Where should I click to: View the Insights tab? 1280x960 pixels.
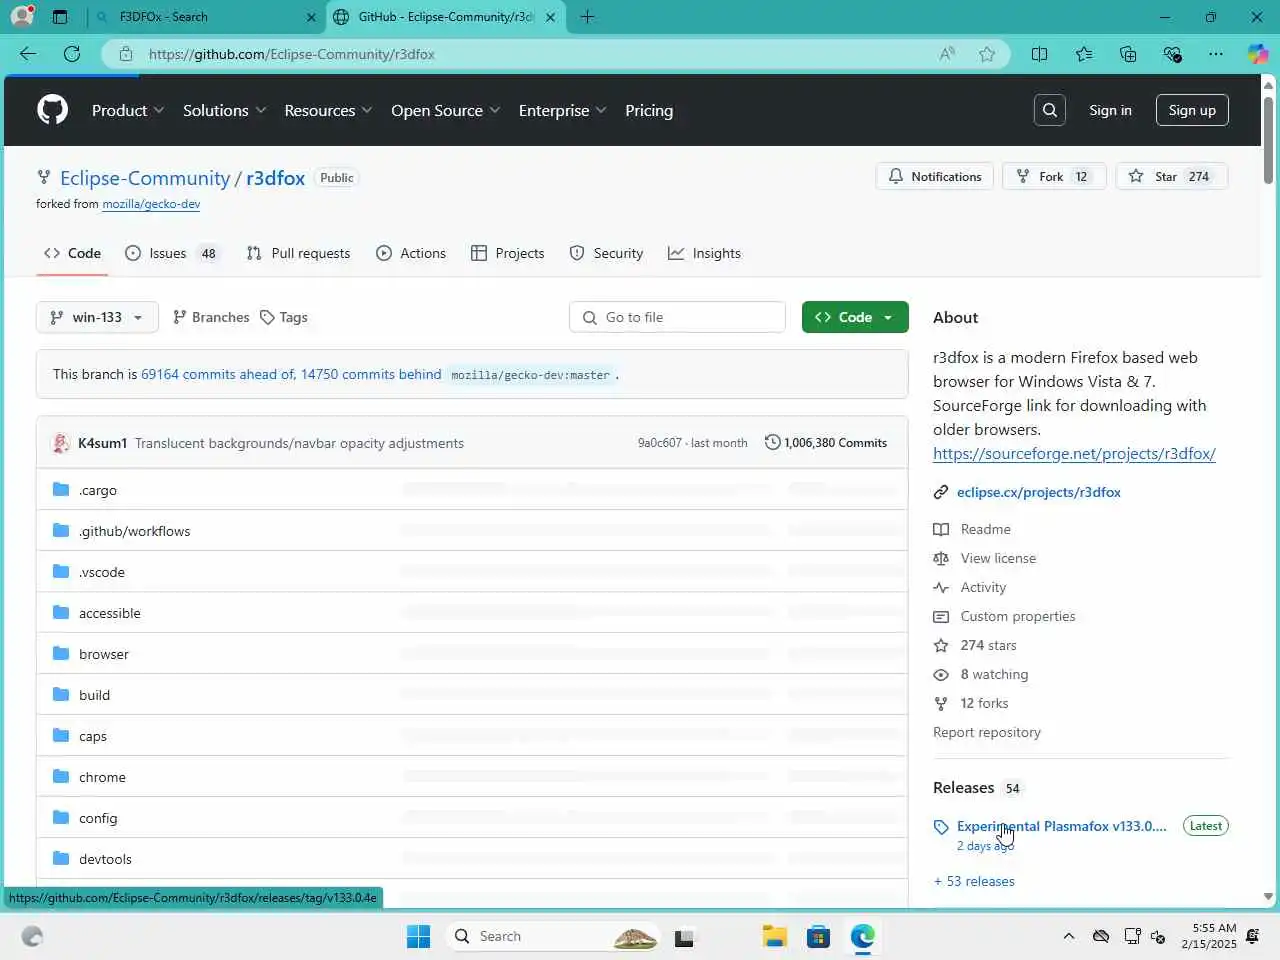point(705,253)
